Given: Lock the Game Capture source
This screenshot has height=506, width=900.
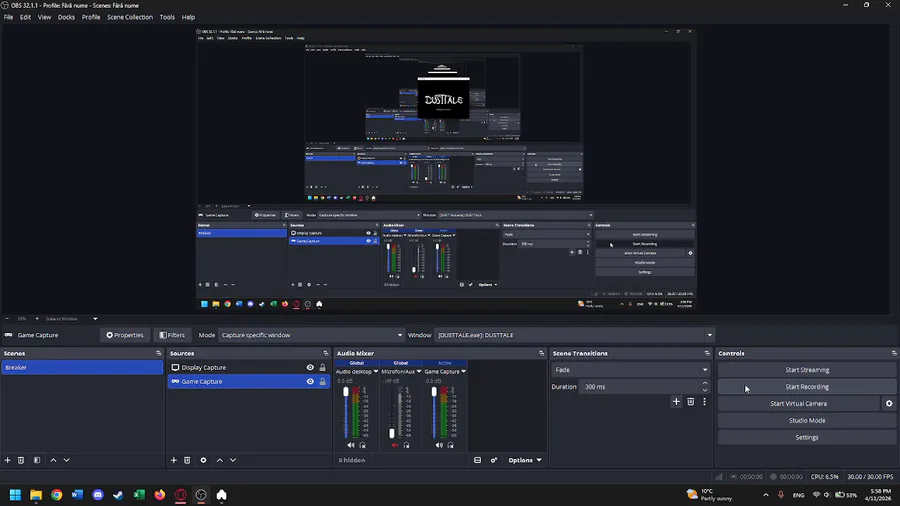Looking at the screenshot, I should tap(323, 382).
